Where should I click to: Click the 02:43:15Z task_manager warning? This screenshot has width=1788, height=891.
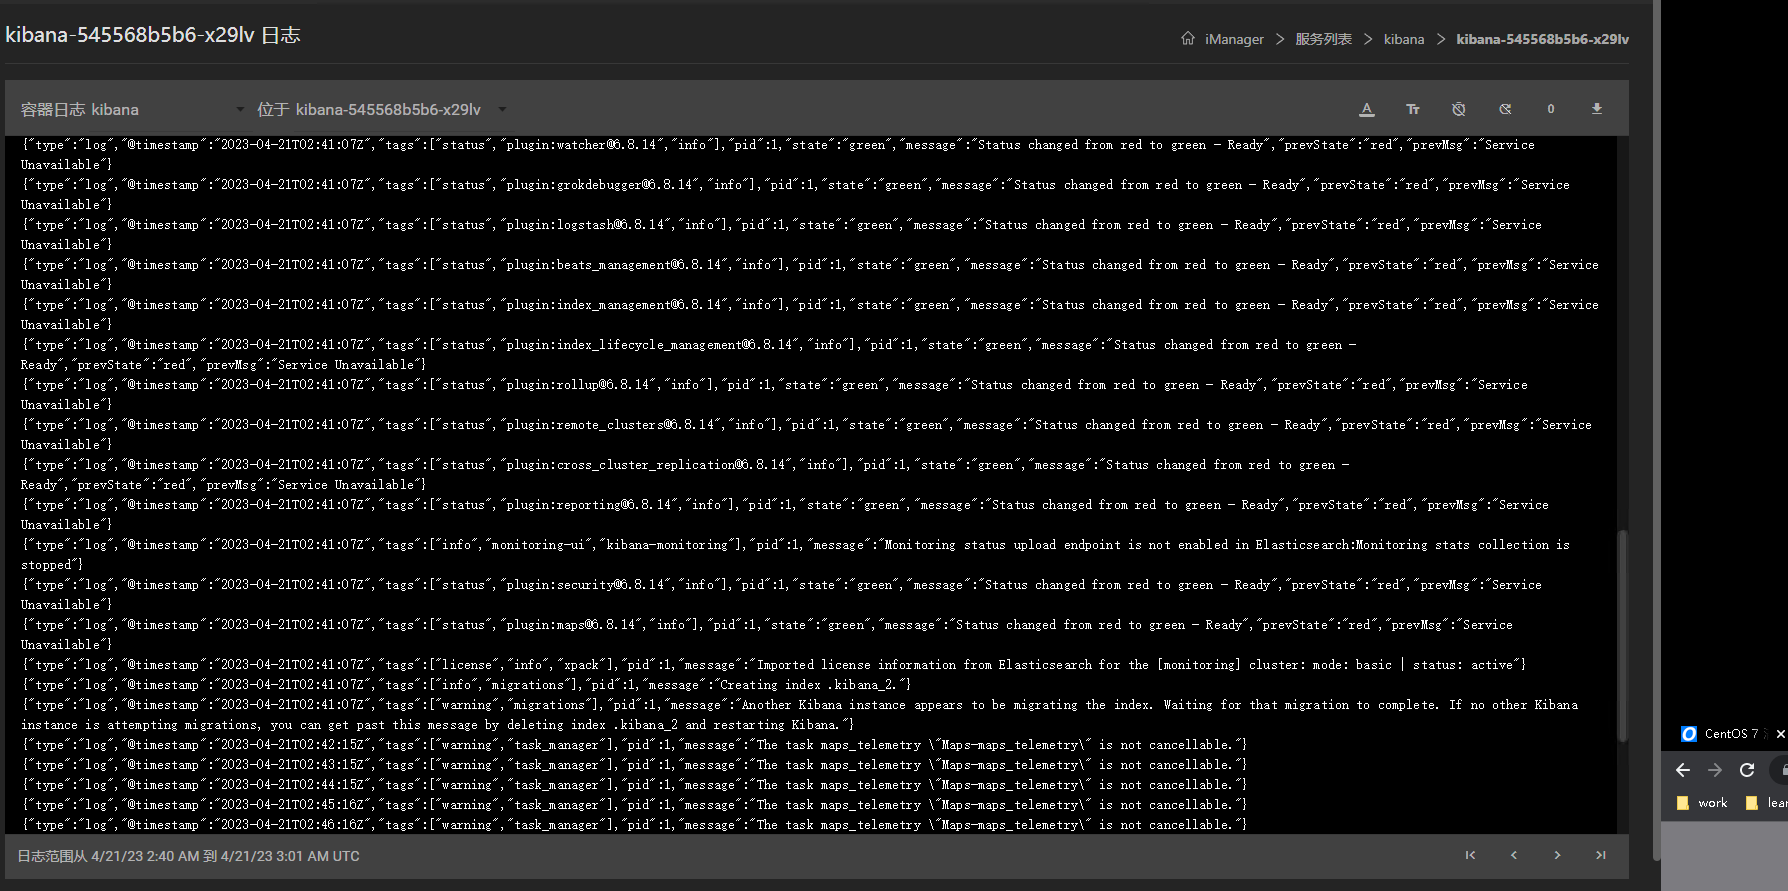click(634, 764)
